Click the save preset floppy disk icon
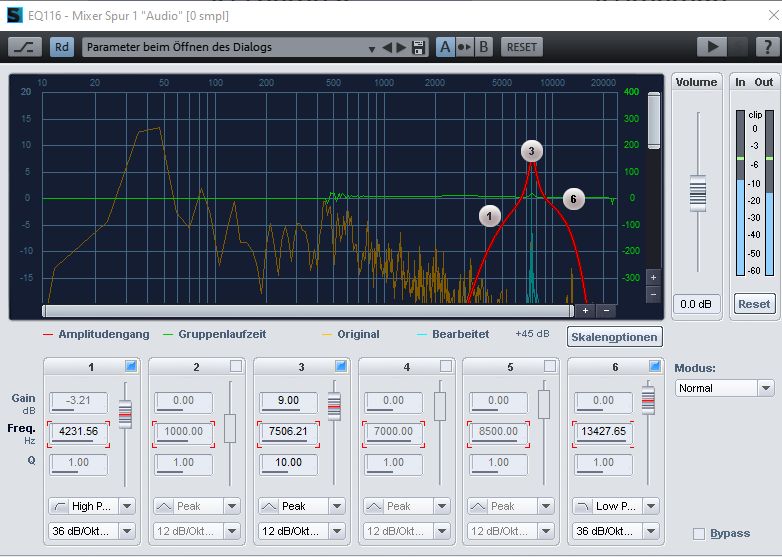782x557 pixels. click(419, 47)
